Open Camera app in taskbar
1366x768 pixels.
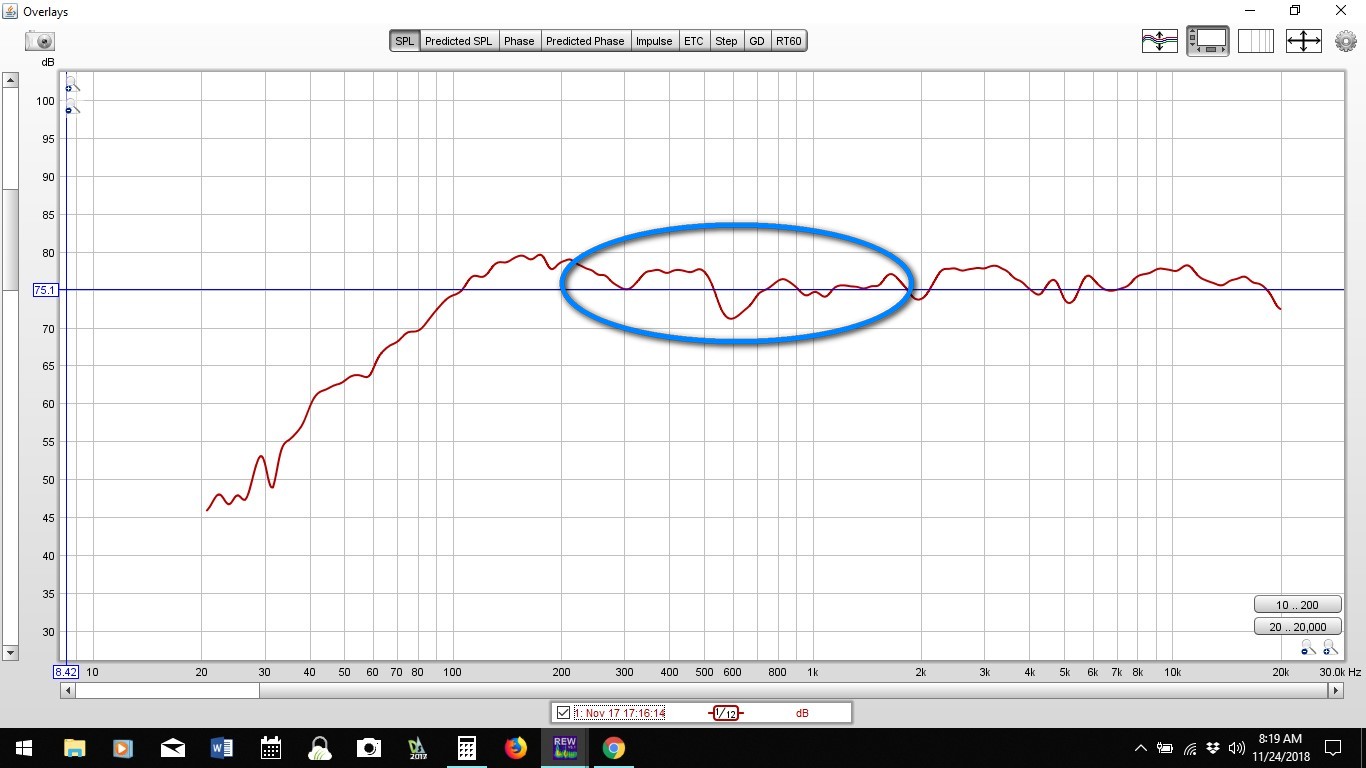pyautogui.click(x=368, y=748)
